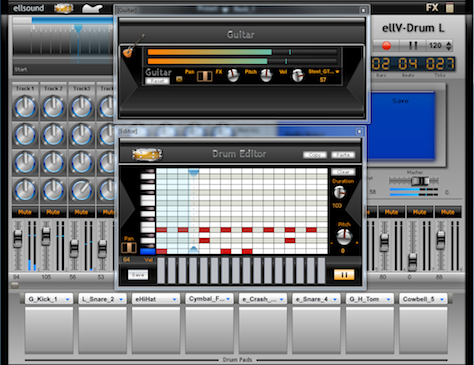Turn the top knob of Track 2
This screenshot has height=365, width=474.
point(53,107)
